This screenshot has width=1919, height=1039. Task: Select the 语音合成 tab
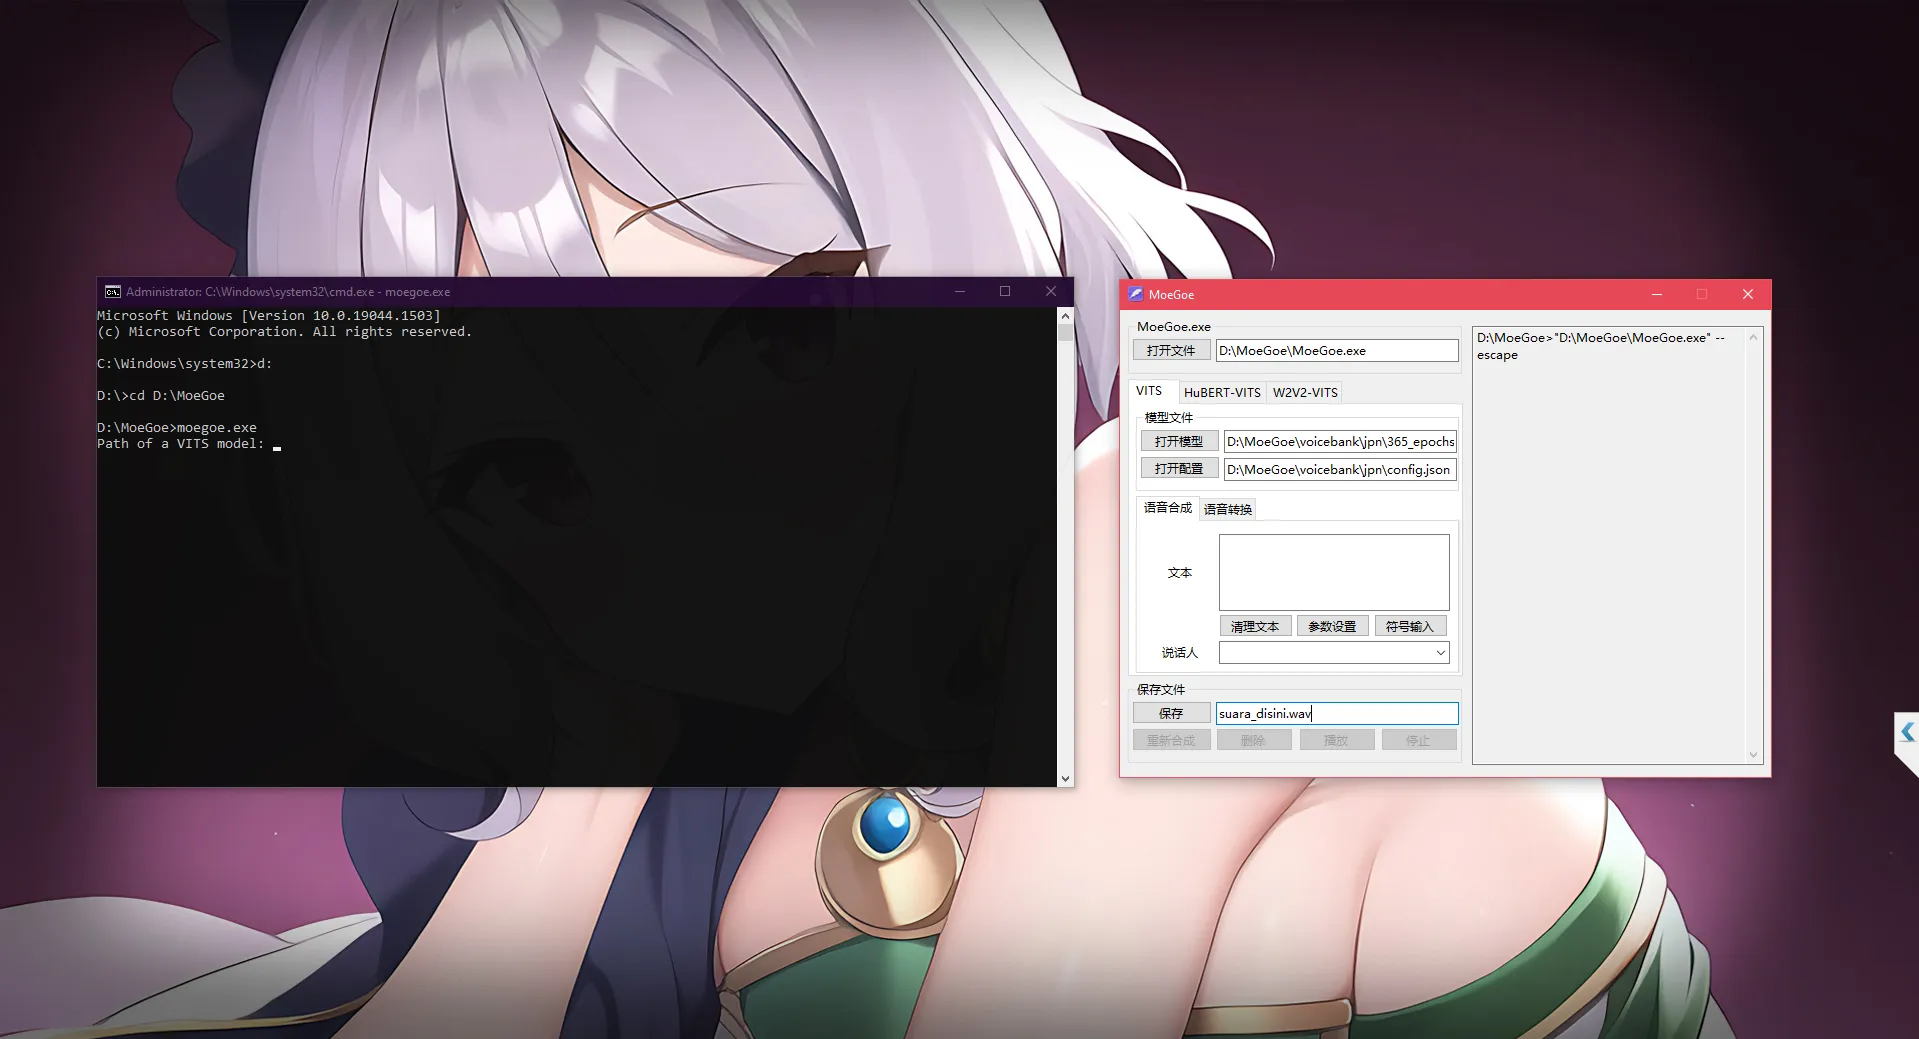(x=1167, y=508)
